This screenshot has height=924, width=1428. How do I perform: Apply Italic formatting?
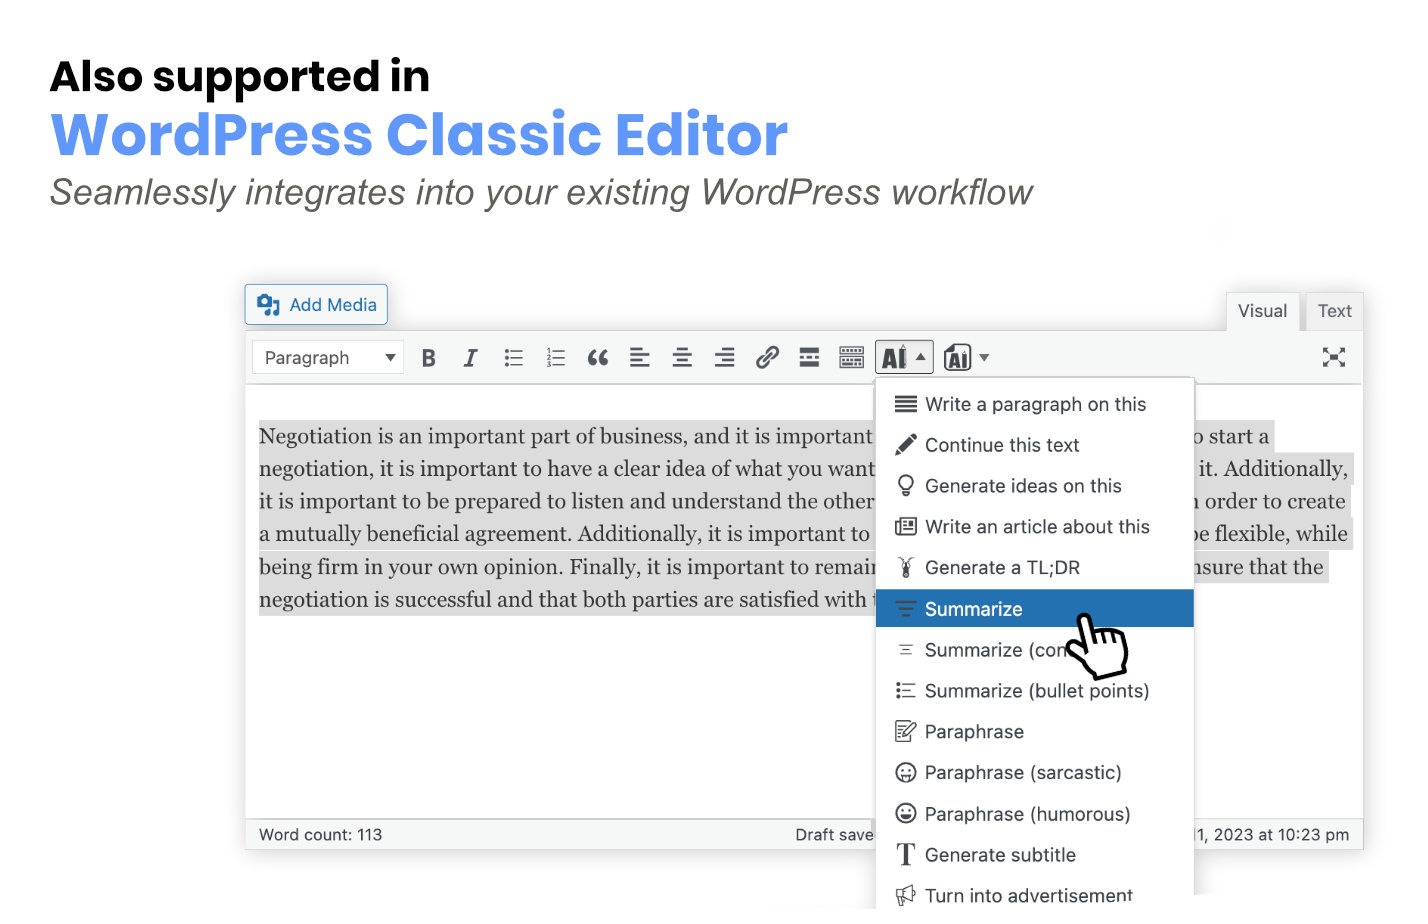coord(470,357)
